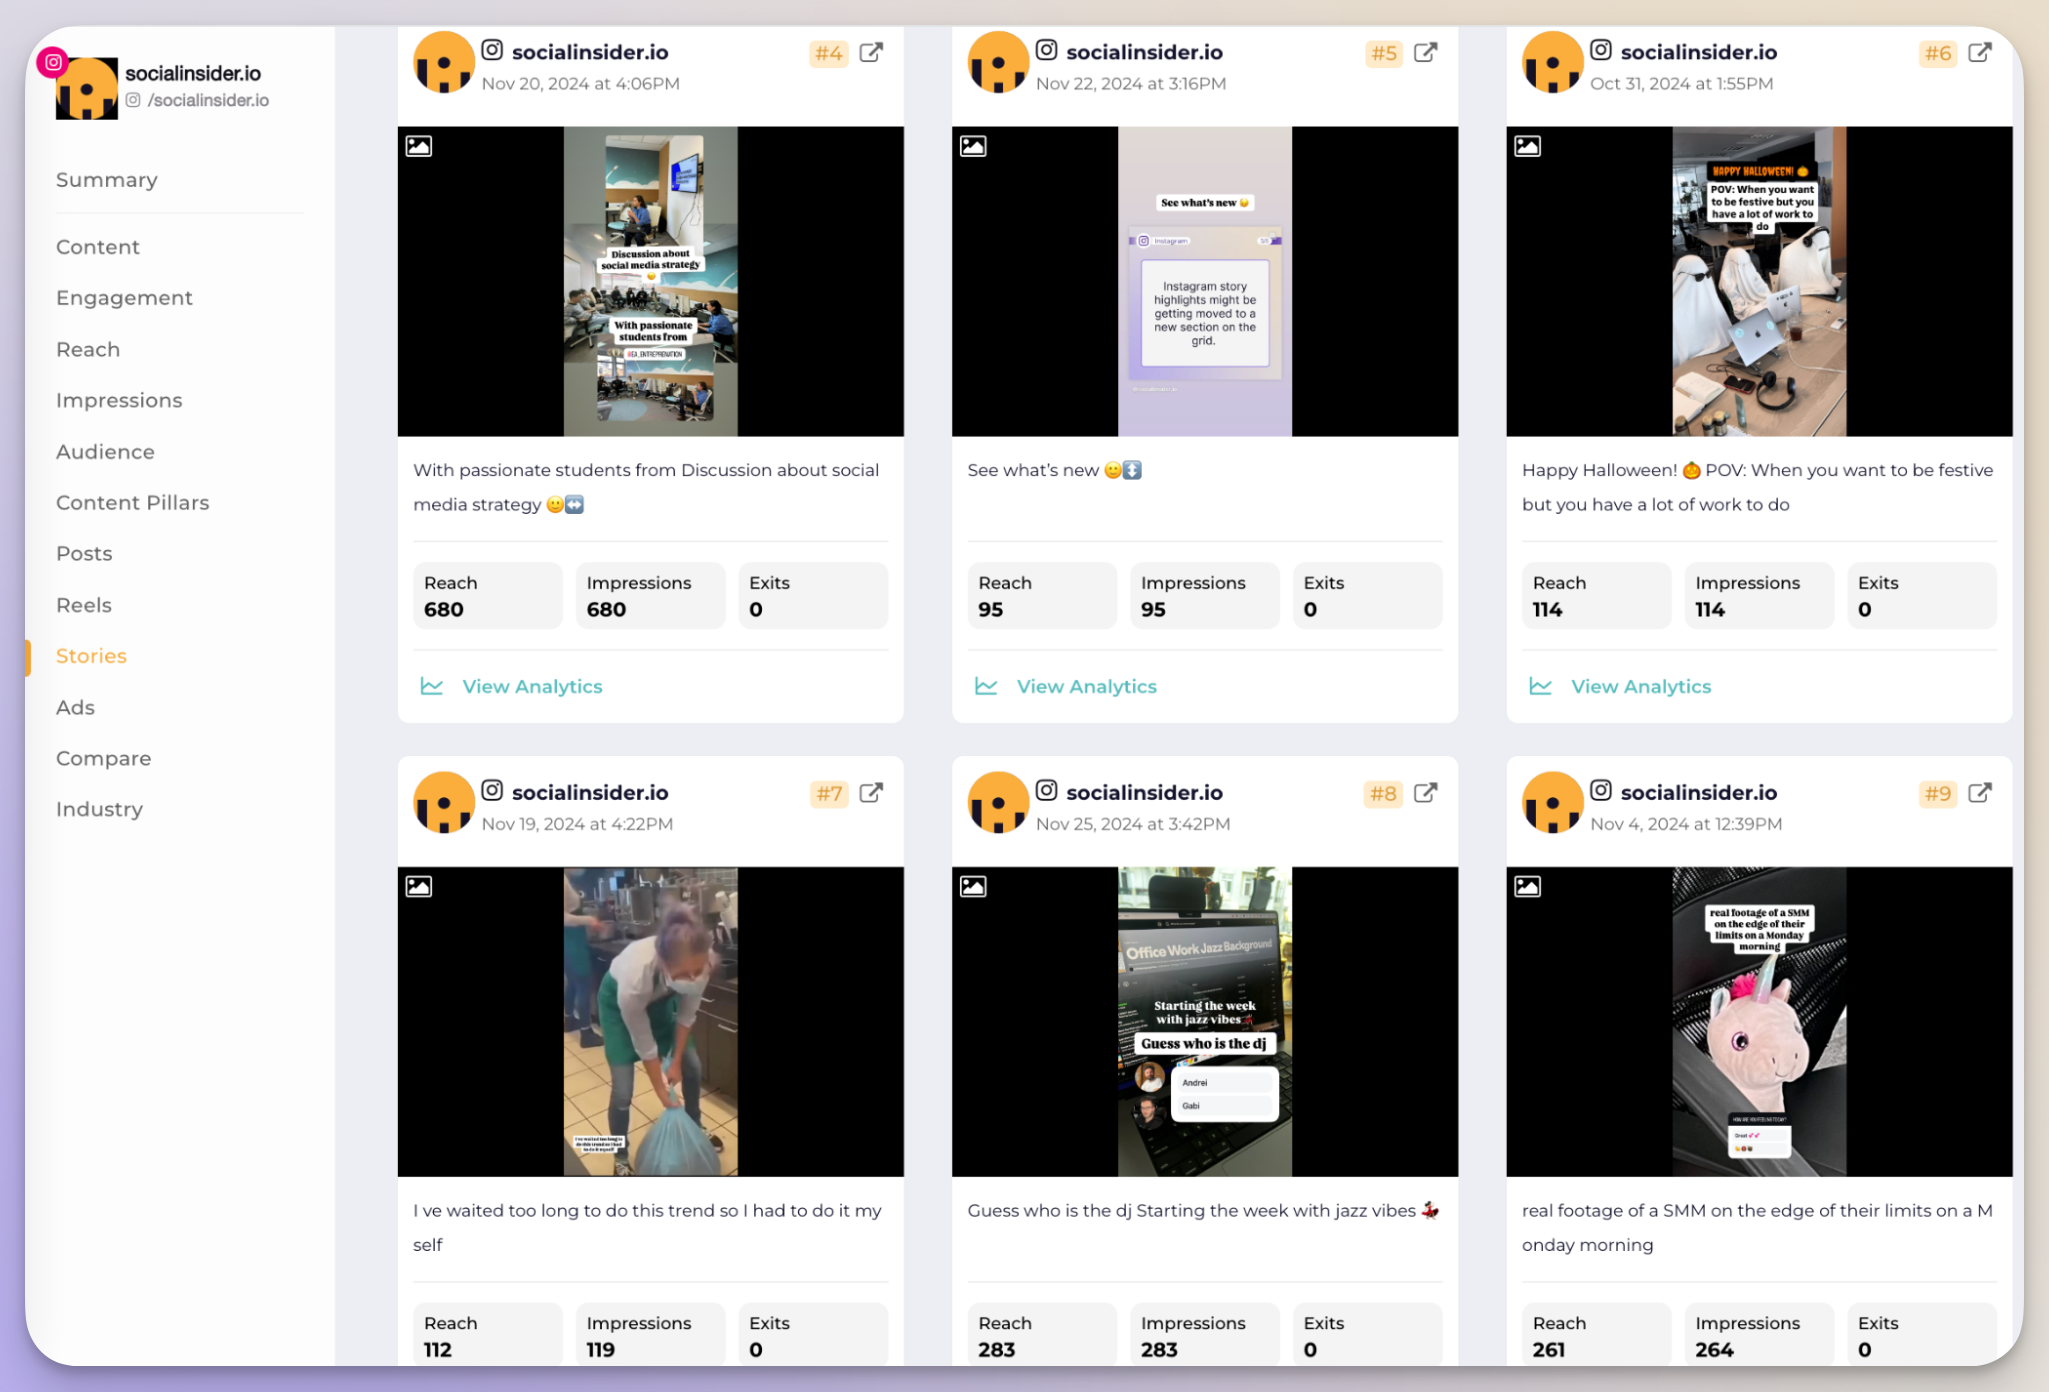Image resolution: width=2049 pixels, height=1392 pixels.
Task: Navigate to the Engagement section
Action: click(x=124, y=297)
